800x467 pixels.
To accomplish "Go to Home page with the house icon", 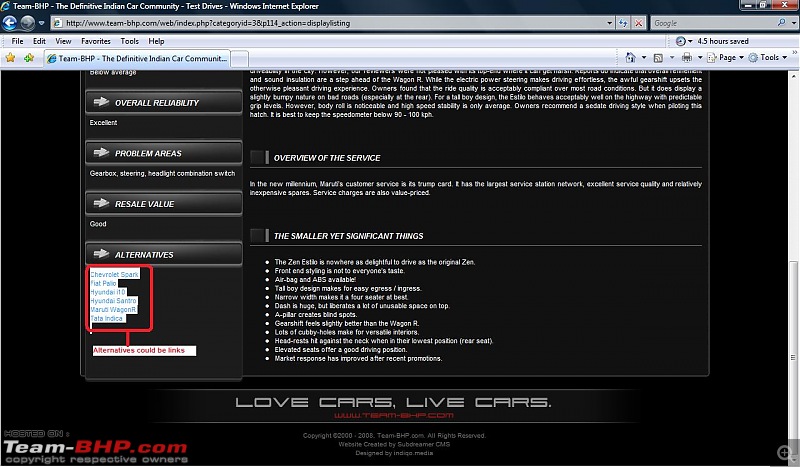I will (x=631, y=57).
